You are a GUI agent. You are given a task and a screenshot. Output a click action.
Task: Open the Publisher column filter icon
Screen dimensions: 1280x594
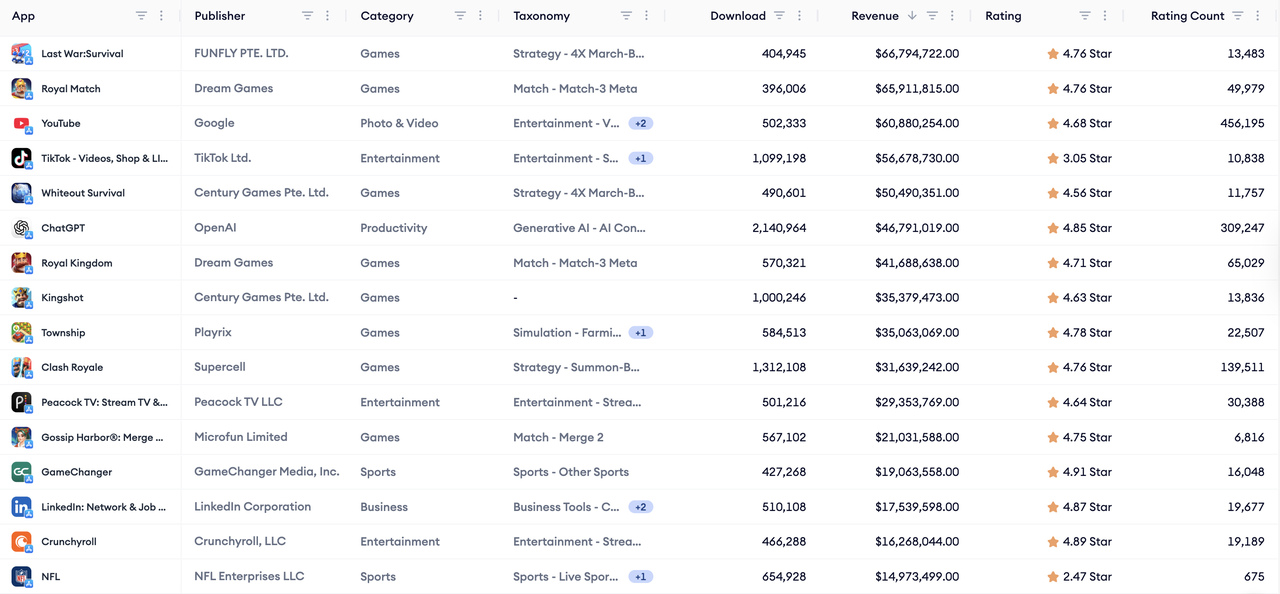307,16
